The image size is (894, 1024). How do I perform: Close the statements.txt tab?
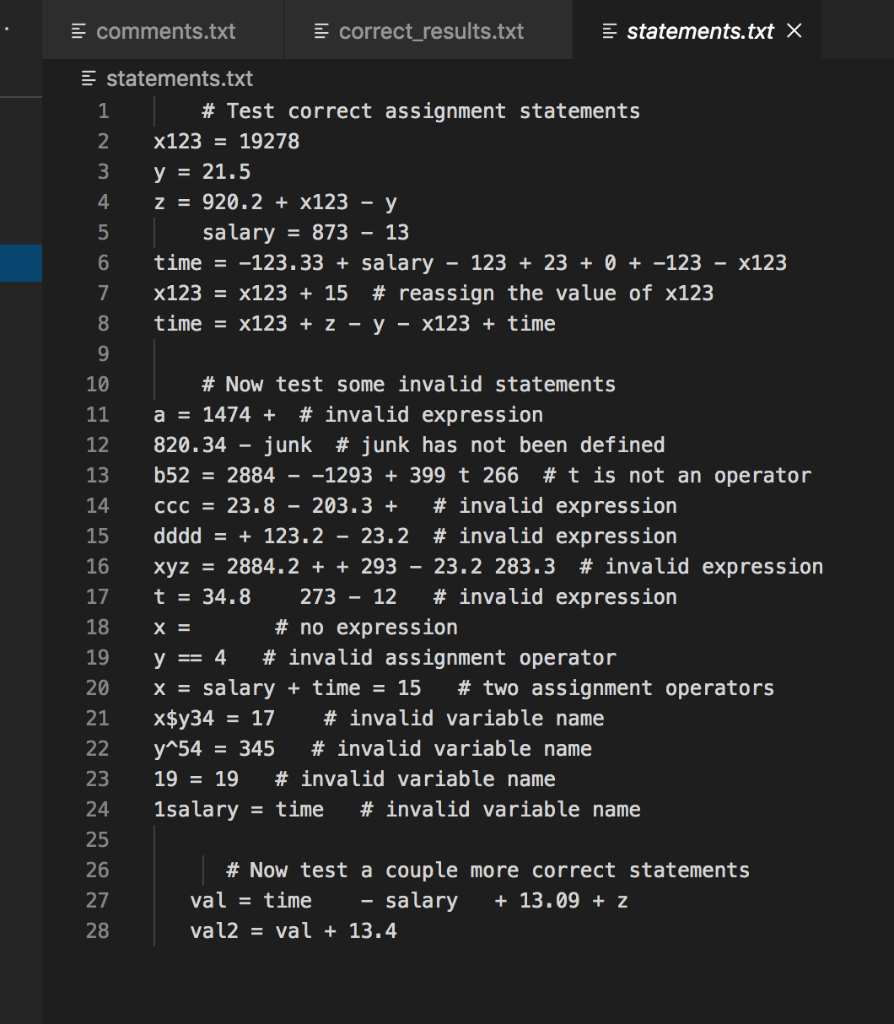[x=793, y=31]
